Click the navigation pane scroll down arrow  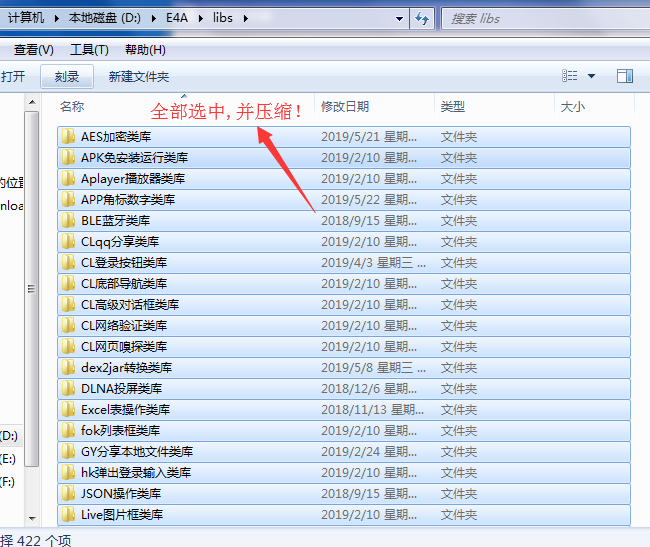point(32,518)
